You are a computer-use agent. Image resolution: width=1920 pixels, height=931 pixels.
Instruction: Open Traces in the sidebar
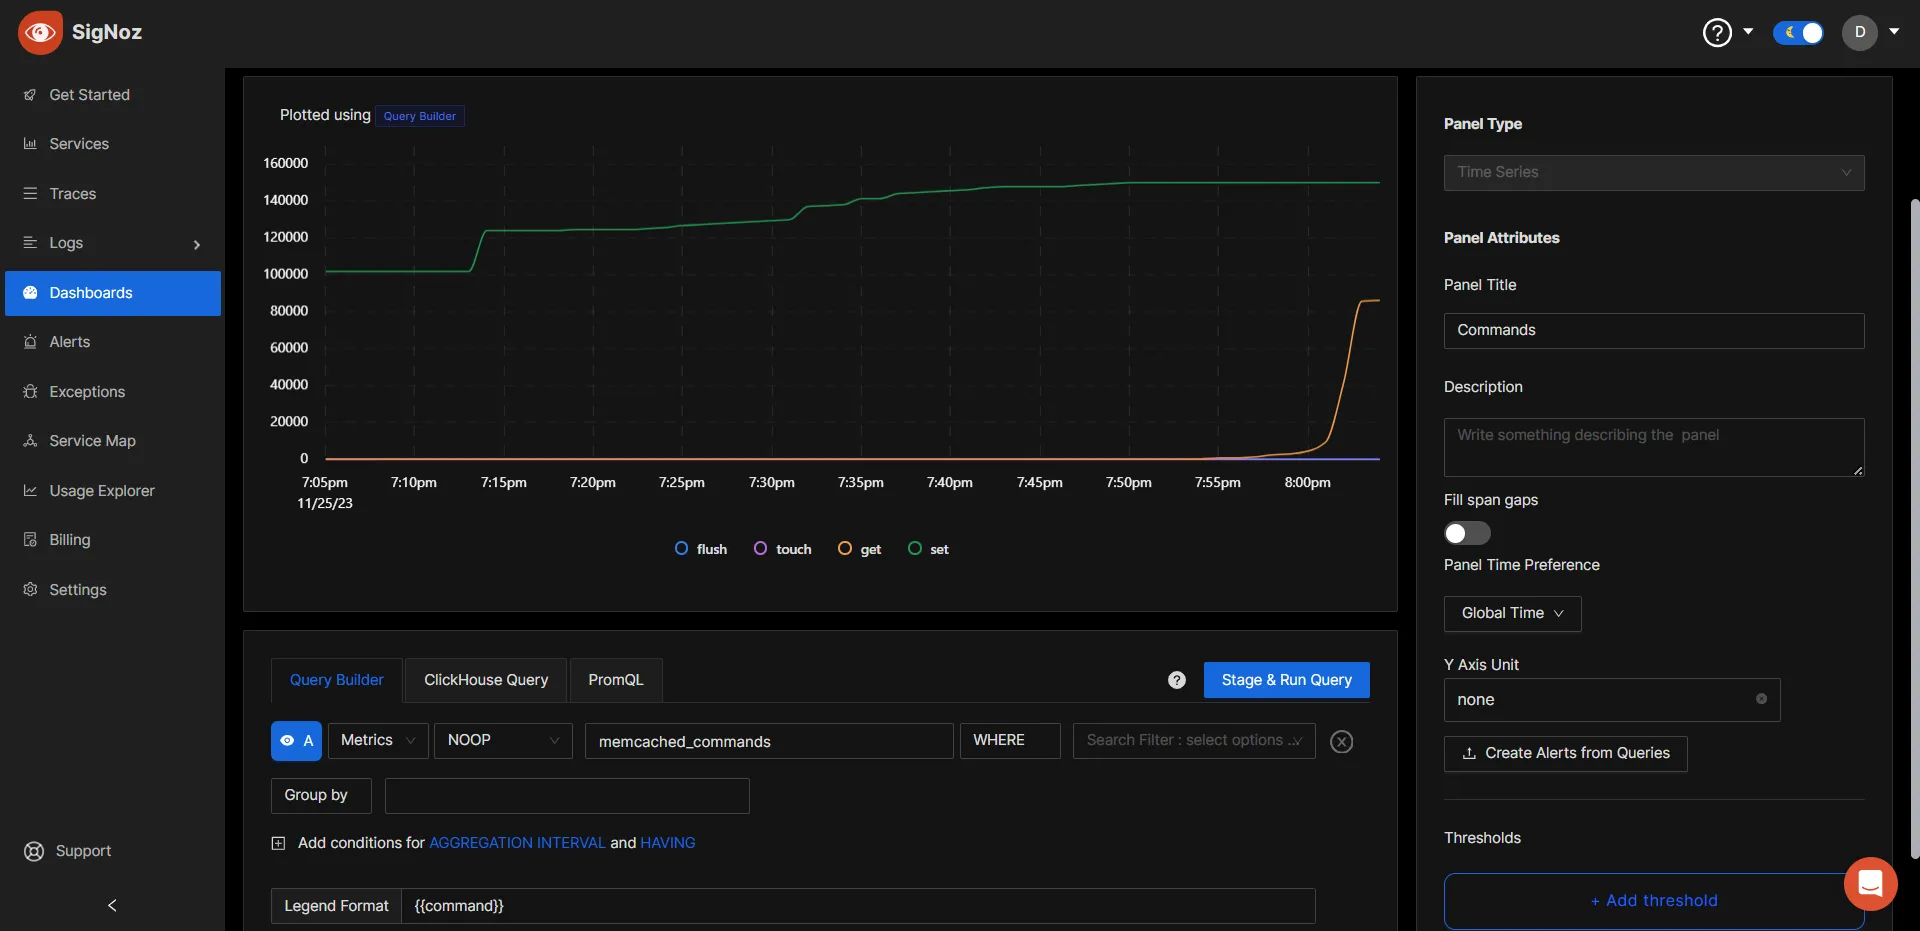click(113, 194)
